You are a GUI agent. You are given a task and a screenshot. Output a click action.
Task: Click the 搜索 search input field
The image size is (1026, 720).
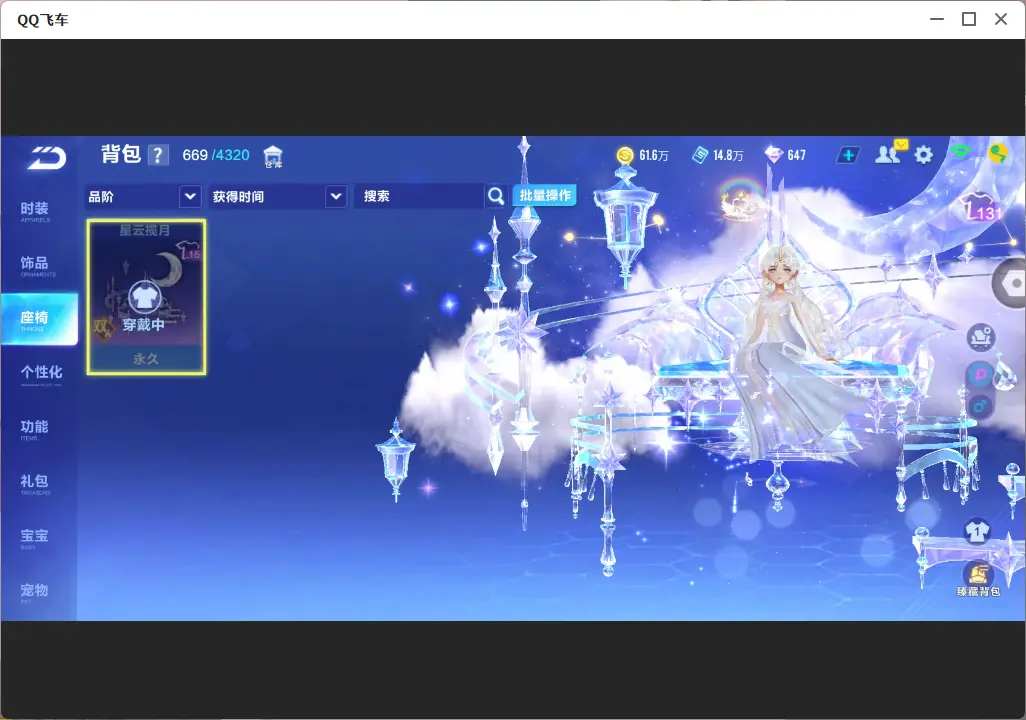pyautogui.click(x=419, y=196)
